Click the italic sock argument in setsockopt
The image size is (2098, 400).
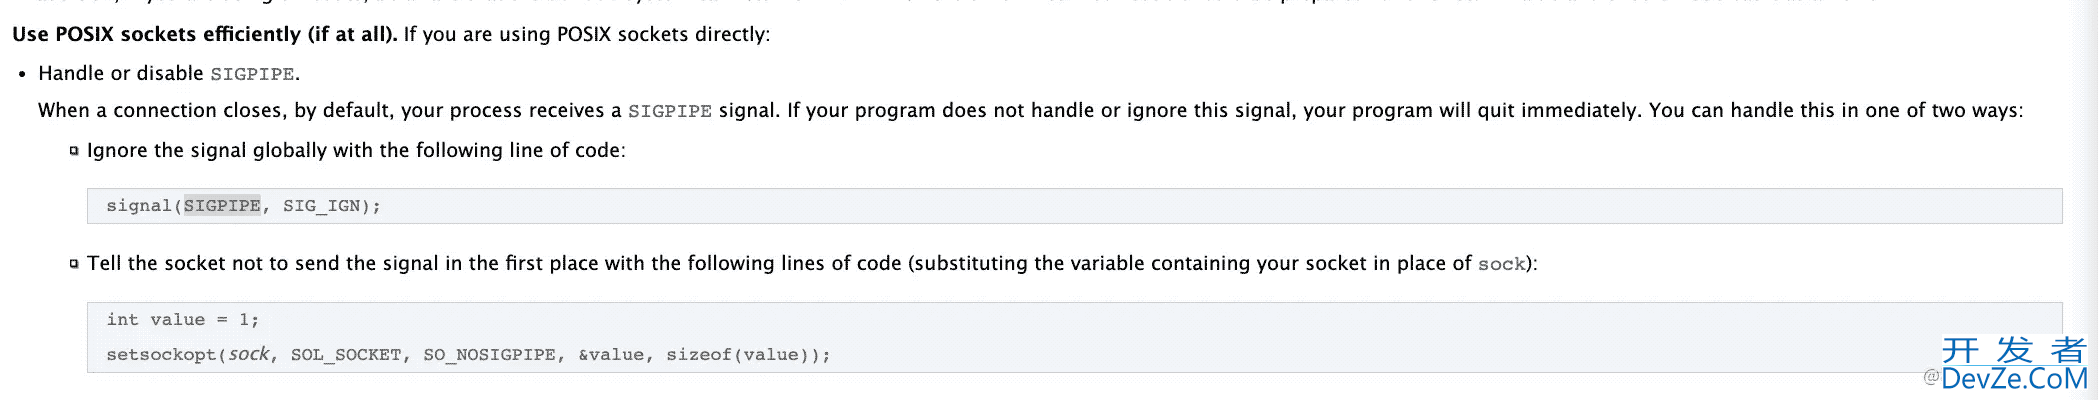click(x=249, y=354)
